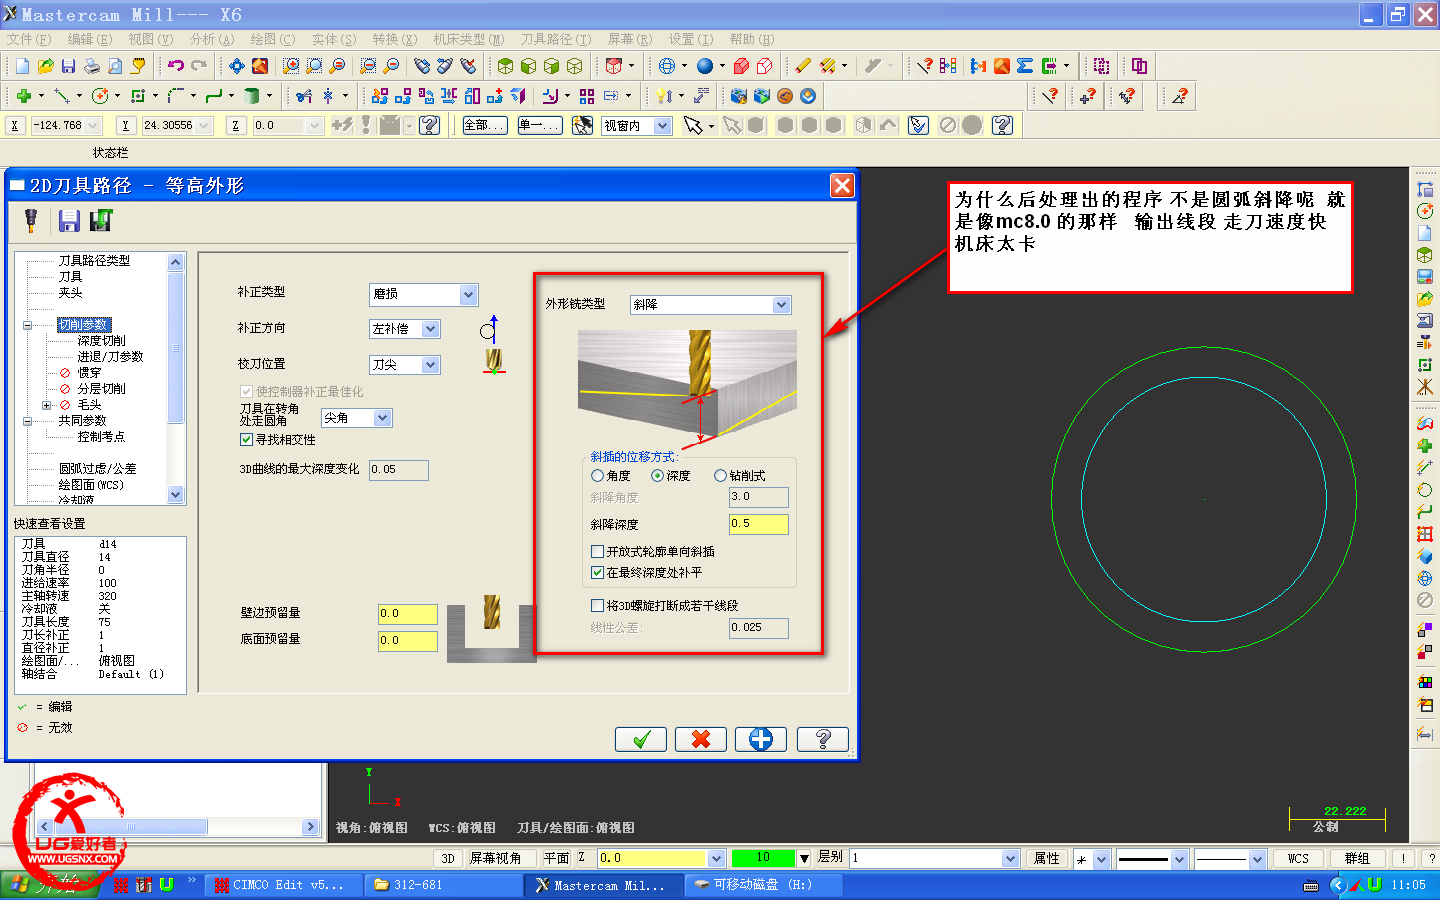The height and width of the screenshot is (900, 1440).
Task: Cancel the dialog with the red X button
Action: click(701, 739)
